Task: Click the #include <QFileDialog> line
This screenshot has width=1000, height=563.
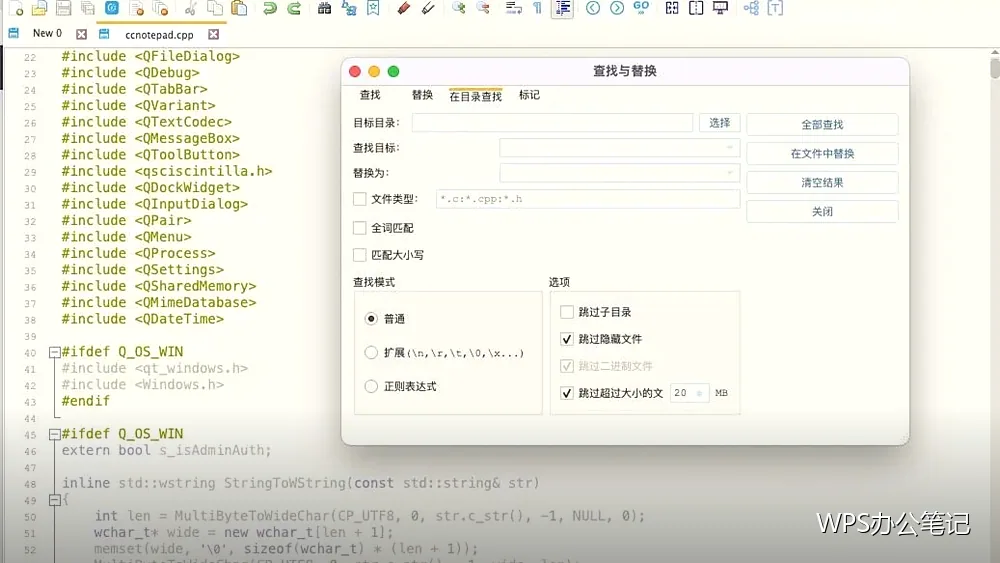Action: point(151,56)
